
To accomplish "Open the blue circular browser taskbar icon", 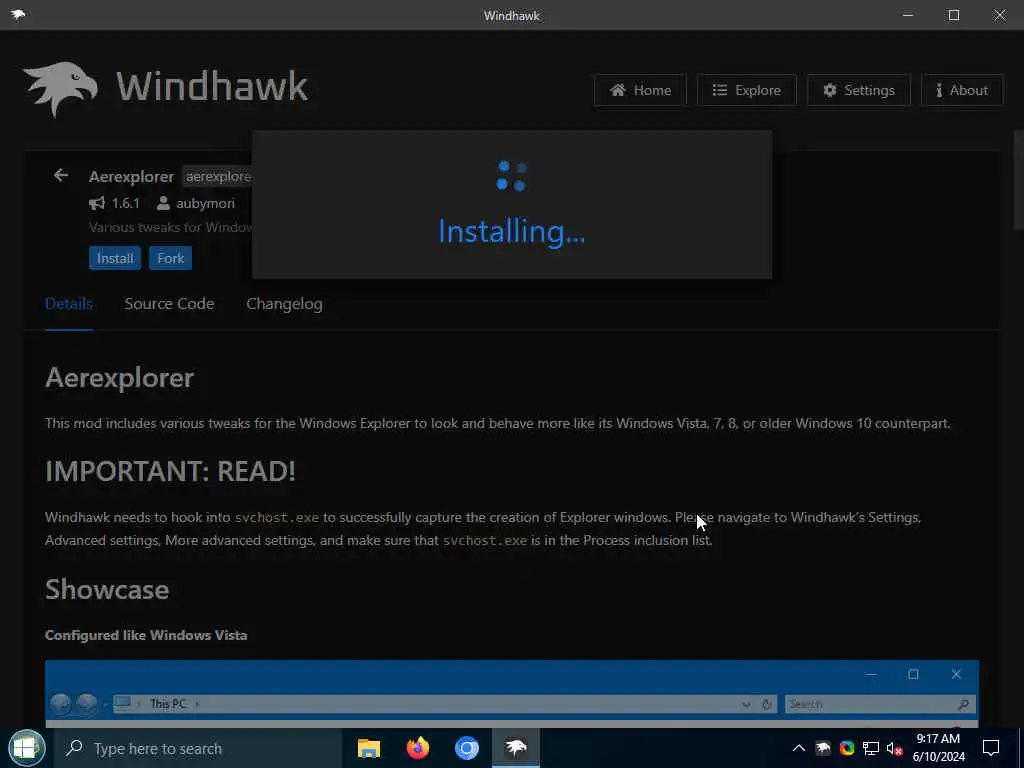I will click(x=467, y=748).
